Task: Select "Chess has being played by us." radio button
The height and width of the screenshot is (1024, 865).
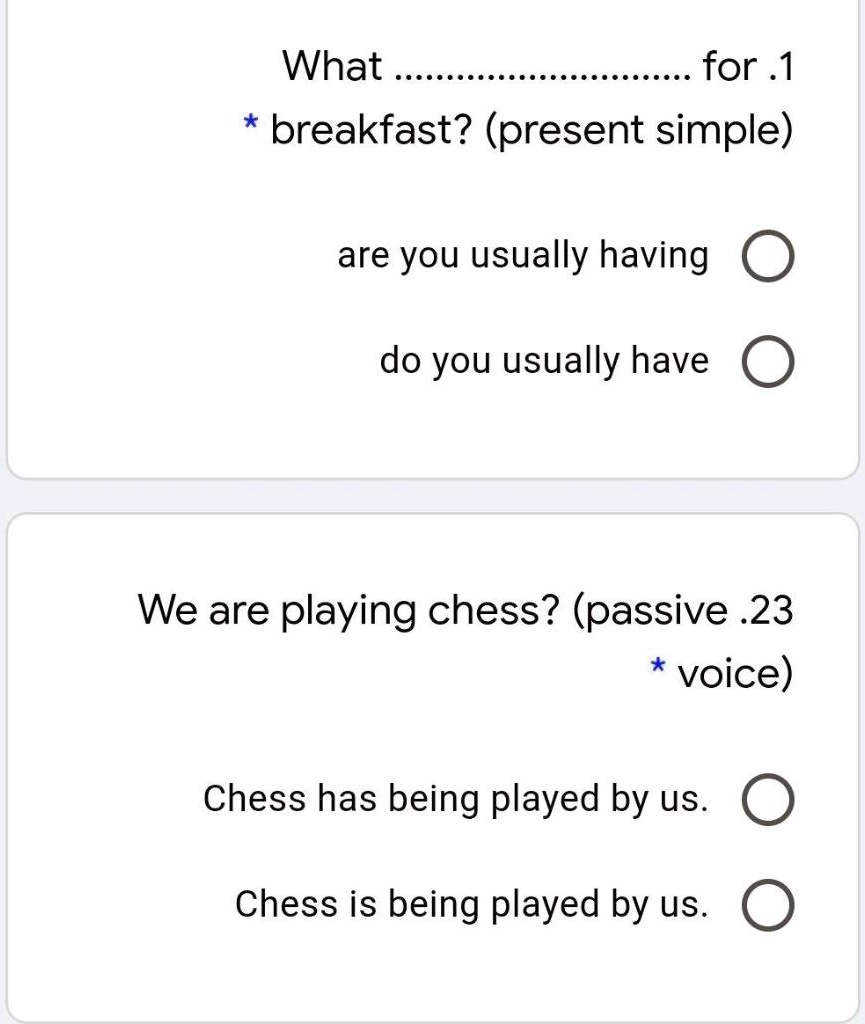Action: pos(768,799)
